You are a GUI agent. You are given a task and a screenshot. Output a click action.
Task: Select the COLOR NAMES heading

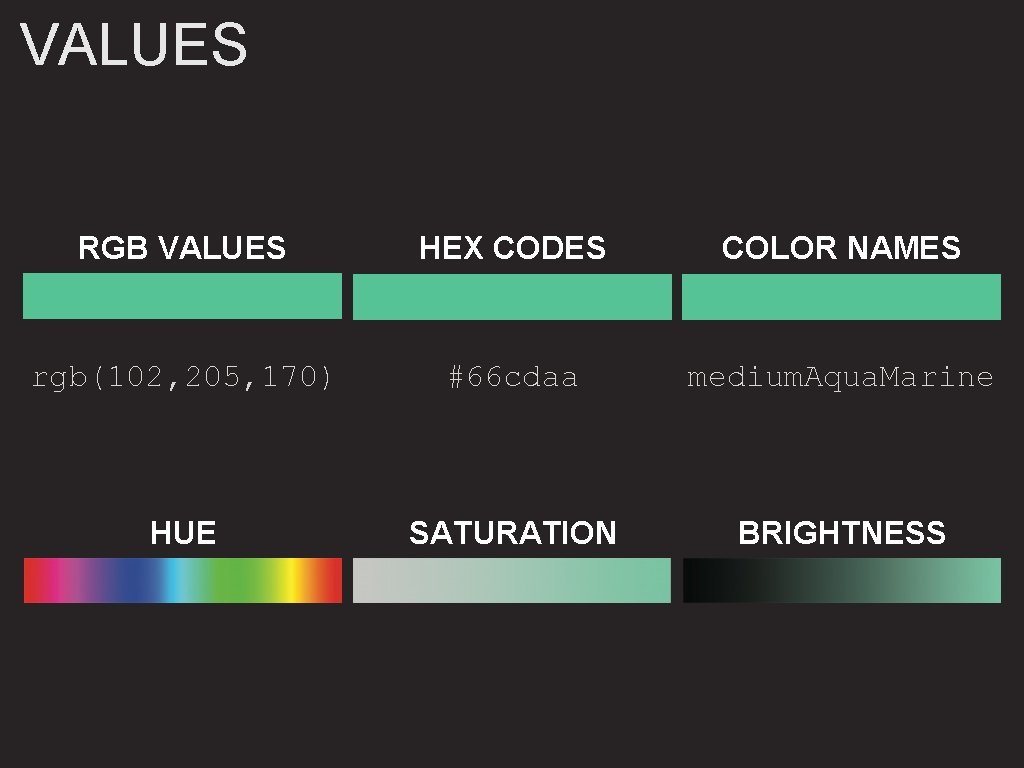click(841, 248)
